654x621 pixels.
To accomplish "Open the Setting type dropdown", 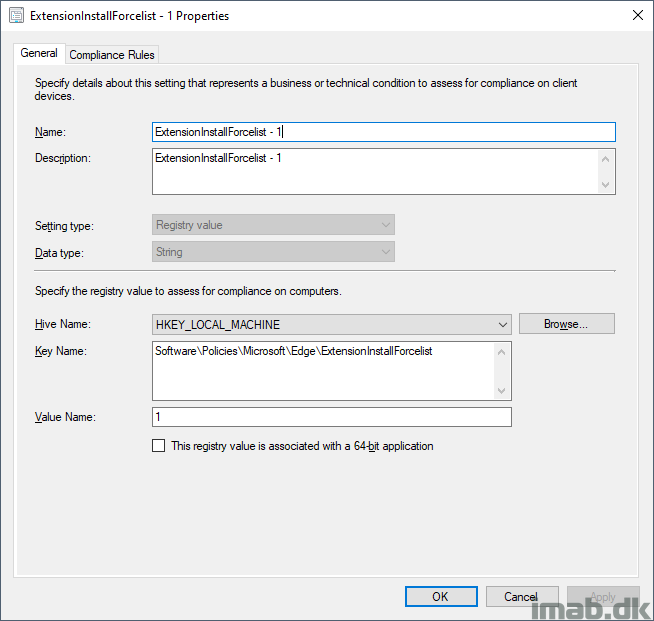I will click(273, 225).
